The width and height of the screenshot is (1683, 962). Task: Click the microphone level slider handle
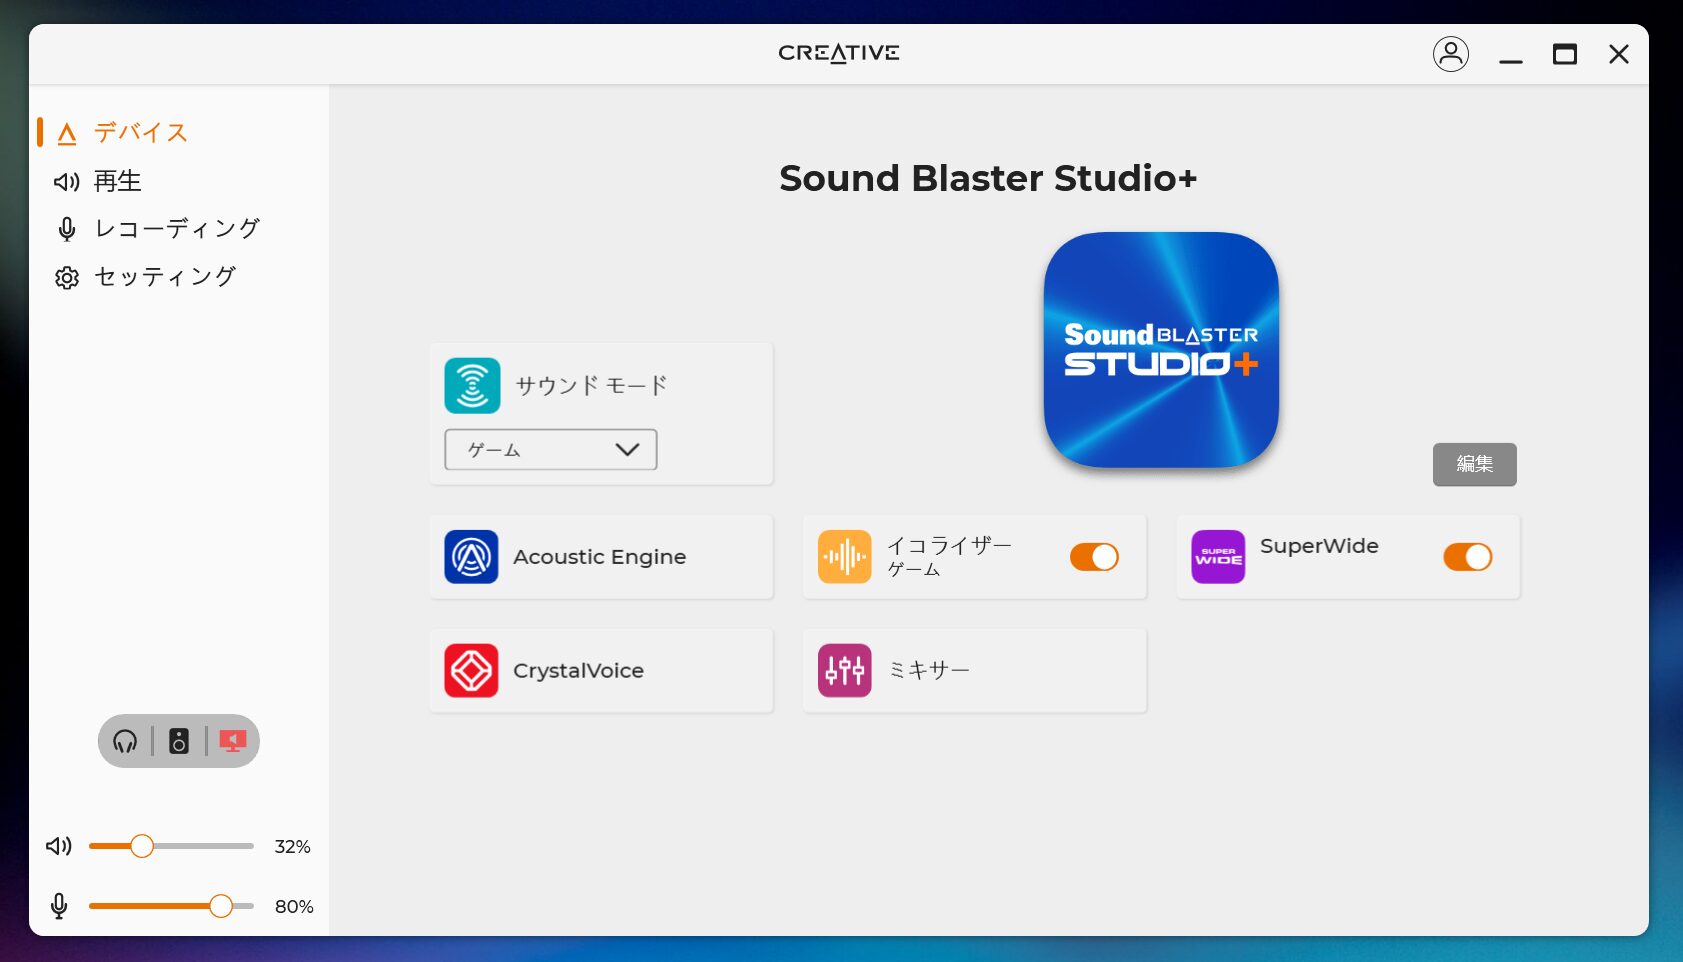pyautogui.click(x=221, y=906)
